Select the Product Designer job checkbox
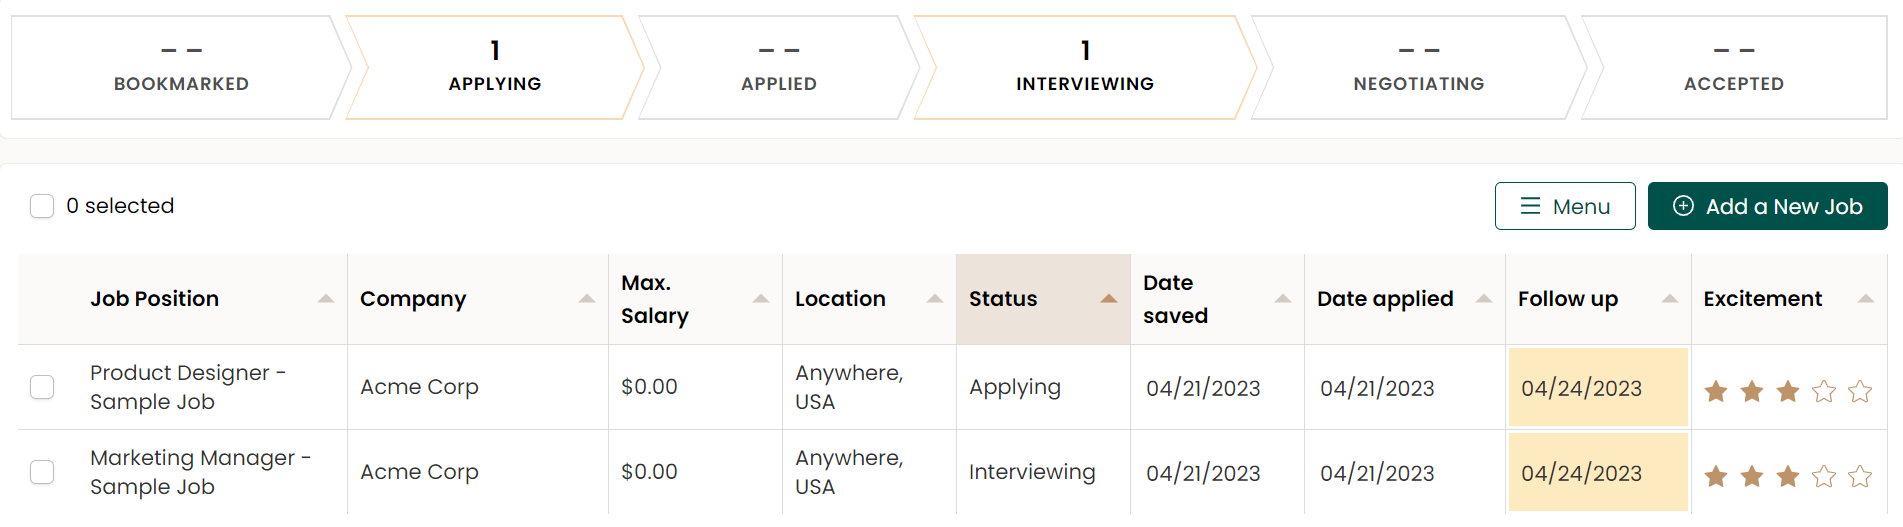The width and height of the screenshot is (1903, 527). [42, 387]
